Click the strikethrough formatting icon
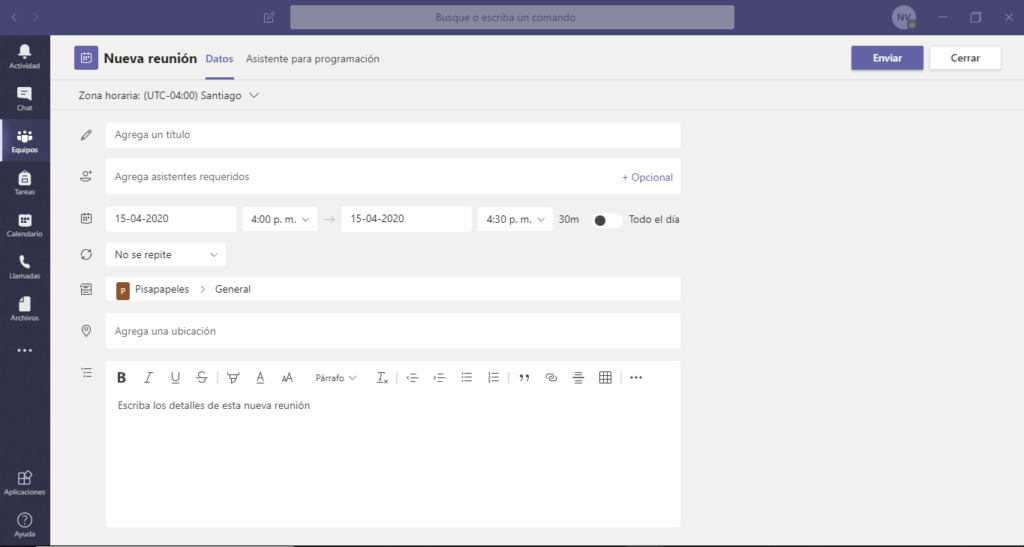The width and height of the screenshot is (1024, 547). (202, 378)
